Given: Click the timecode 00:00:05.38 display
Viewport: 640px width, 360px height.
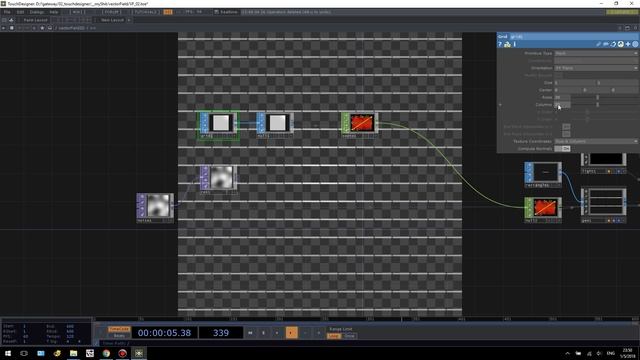Looking at the screenshot, I should tap(164, 333).
